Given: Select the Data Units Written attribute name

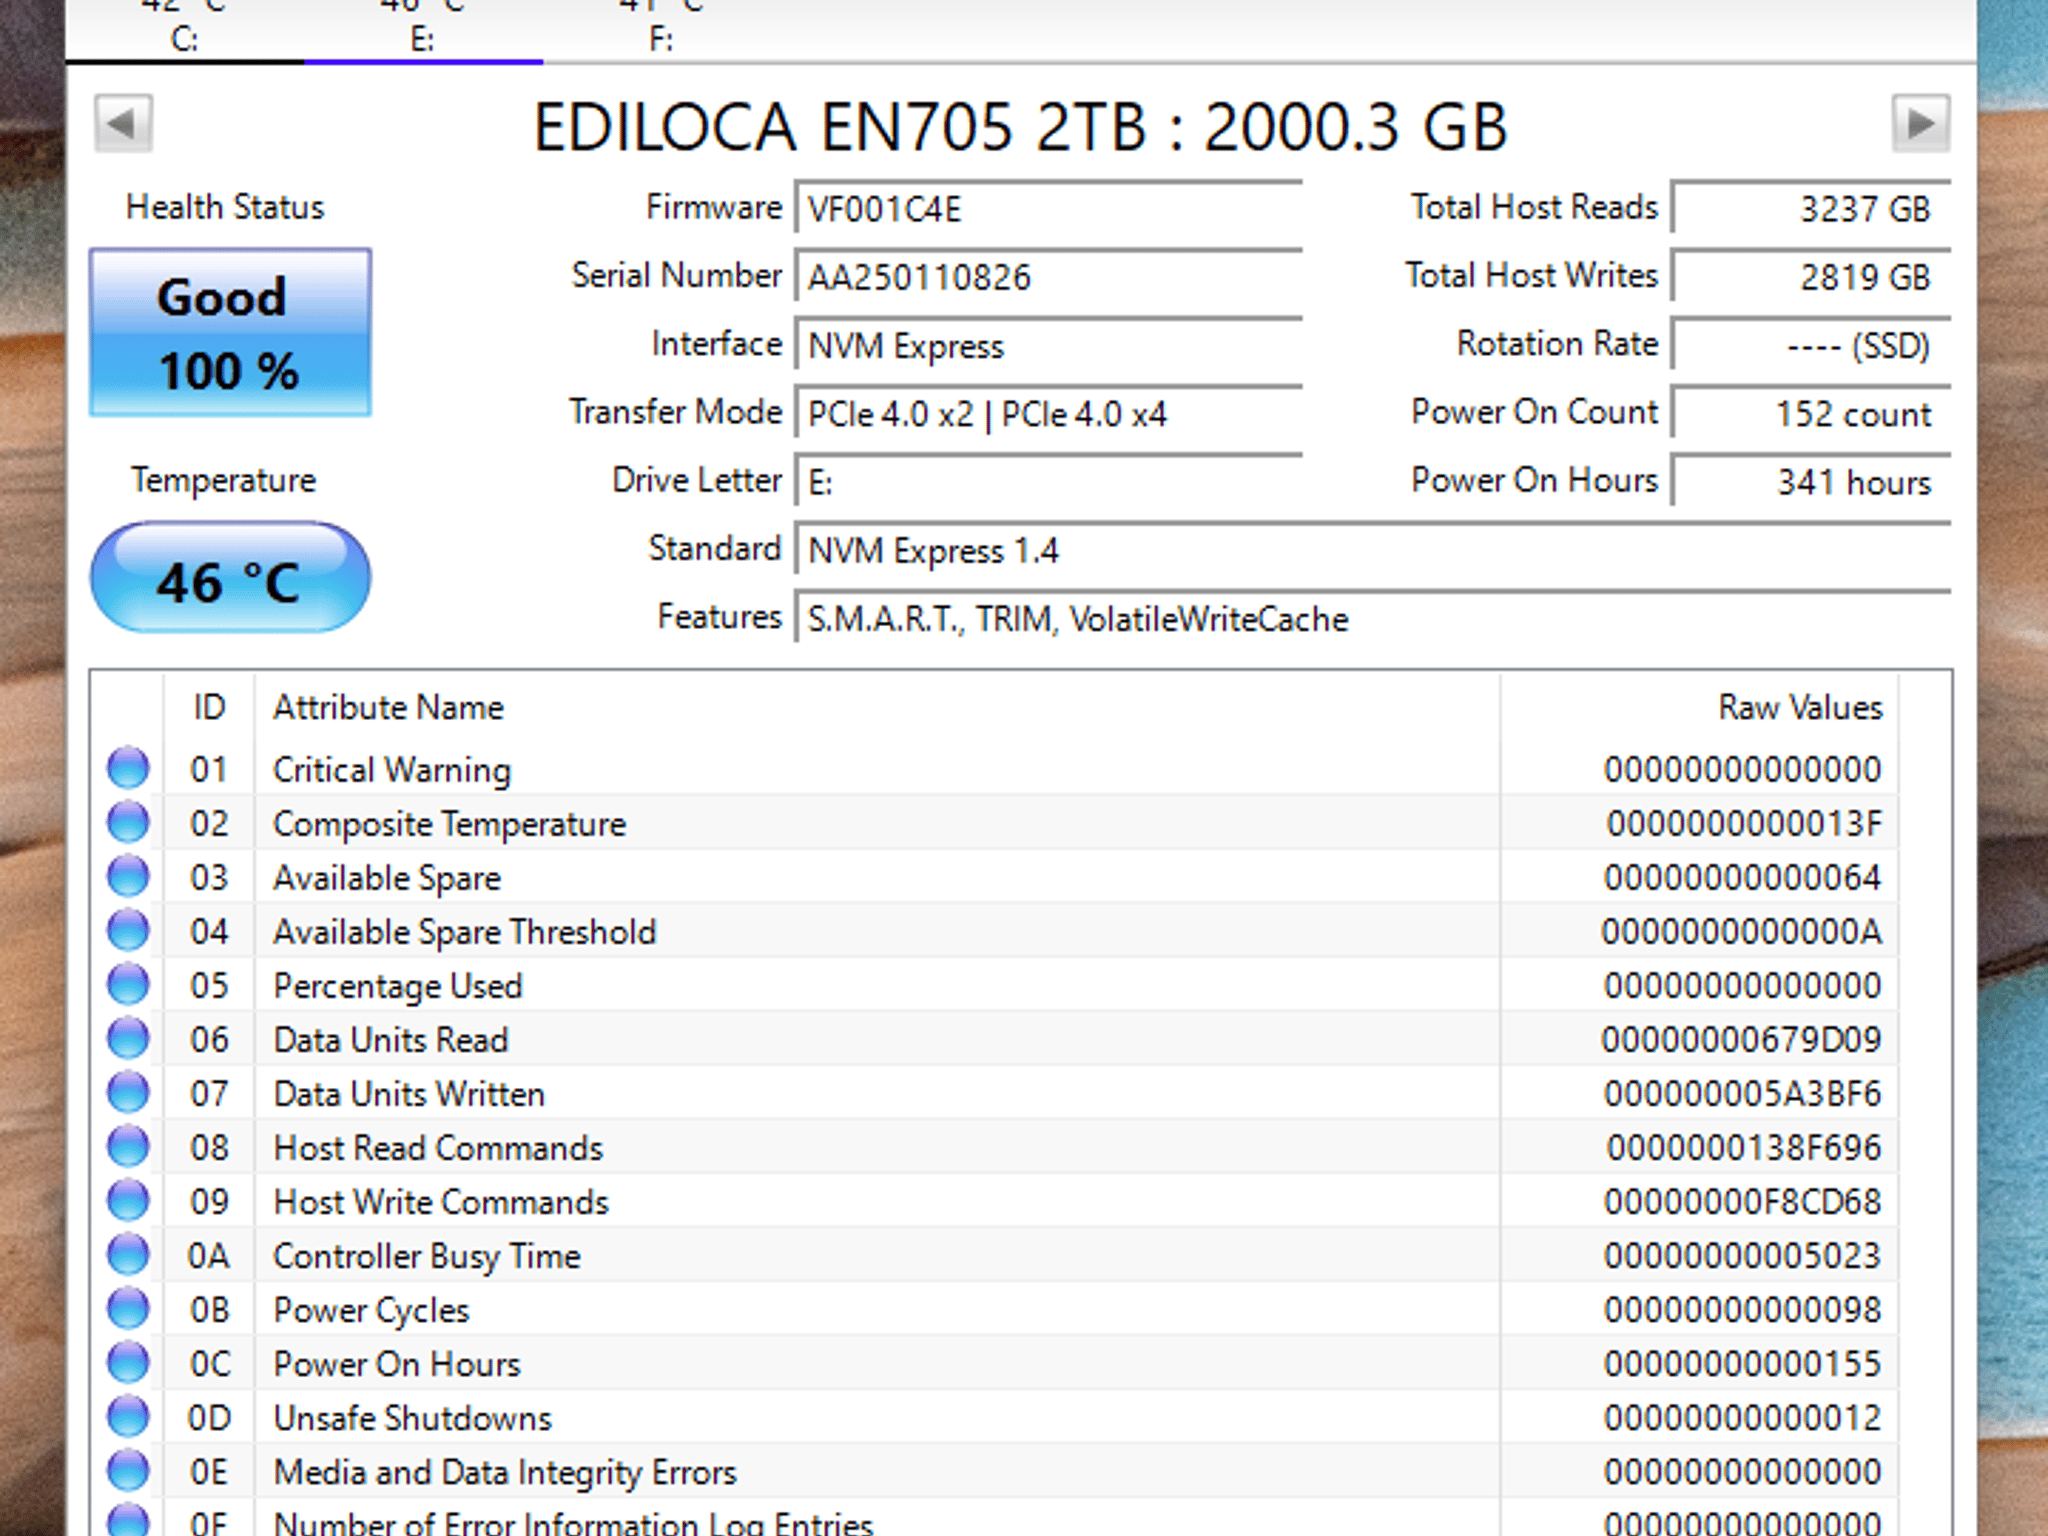Looking at the screenshot, I should pyautogui.click(x=409, y=1094).
